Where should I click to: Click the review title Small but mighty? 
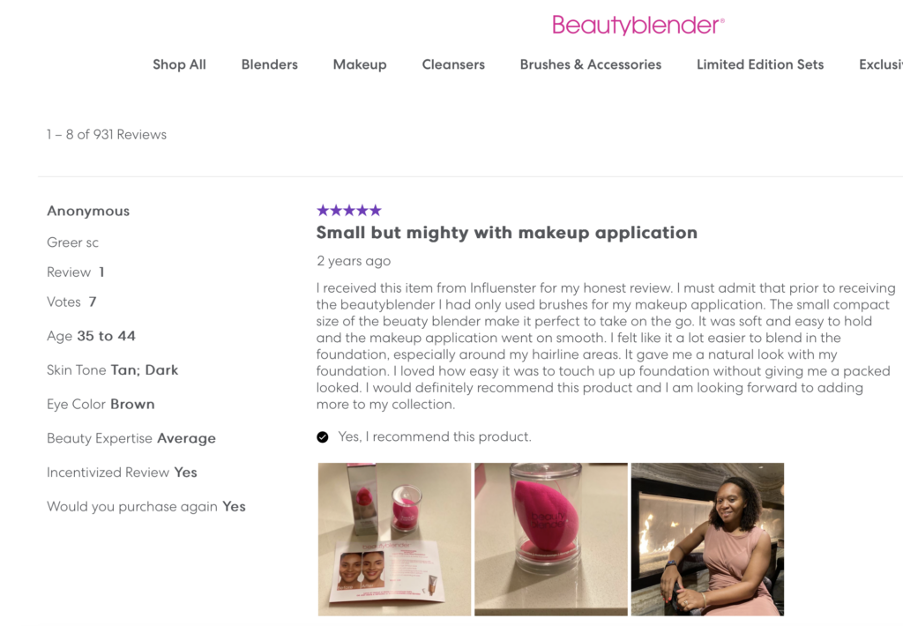point(507,233)
